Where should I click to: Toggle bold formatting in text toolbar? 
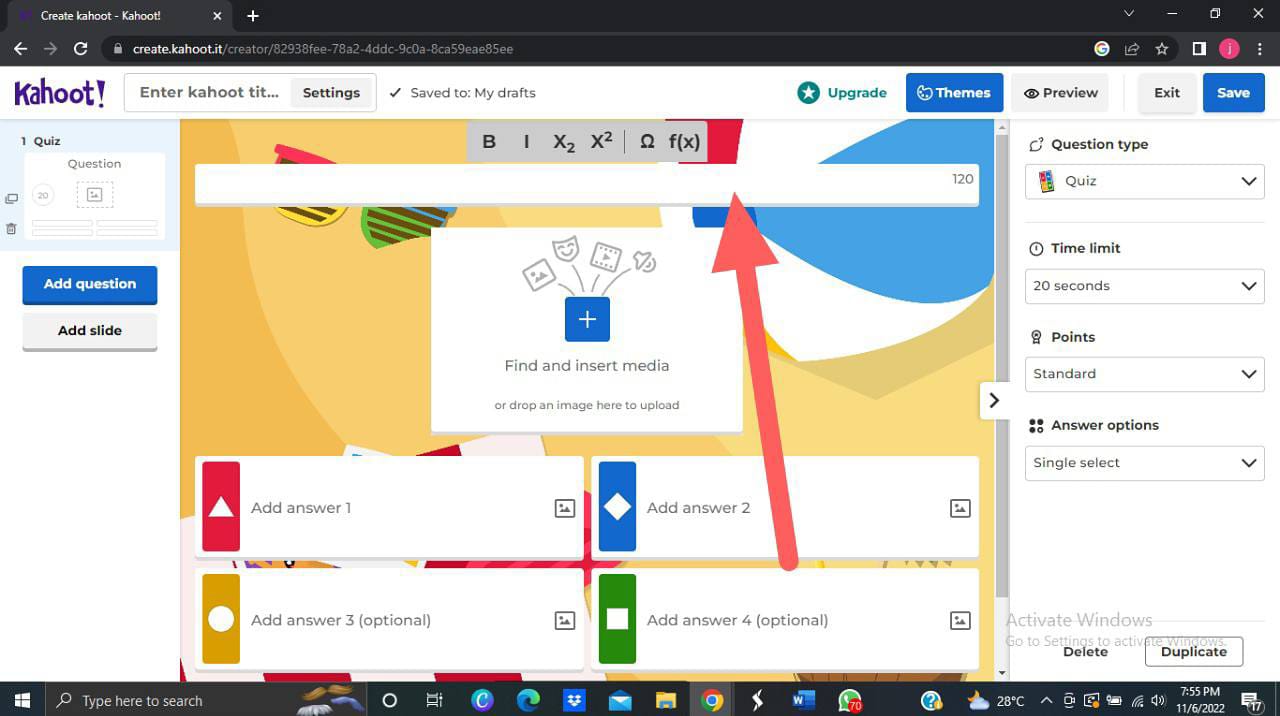489,142
